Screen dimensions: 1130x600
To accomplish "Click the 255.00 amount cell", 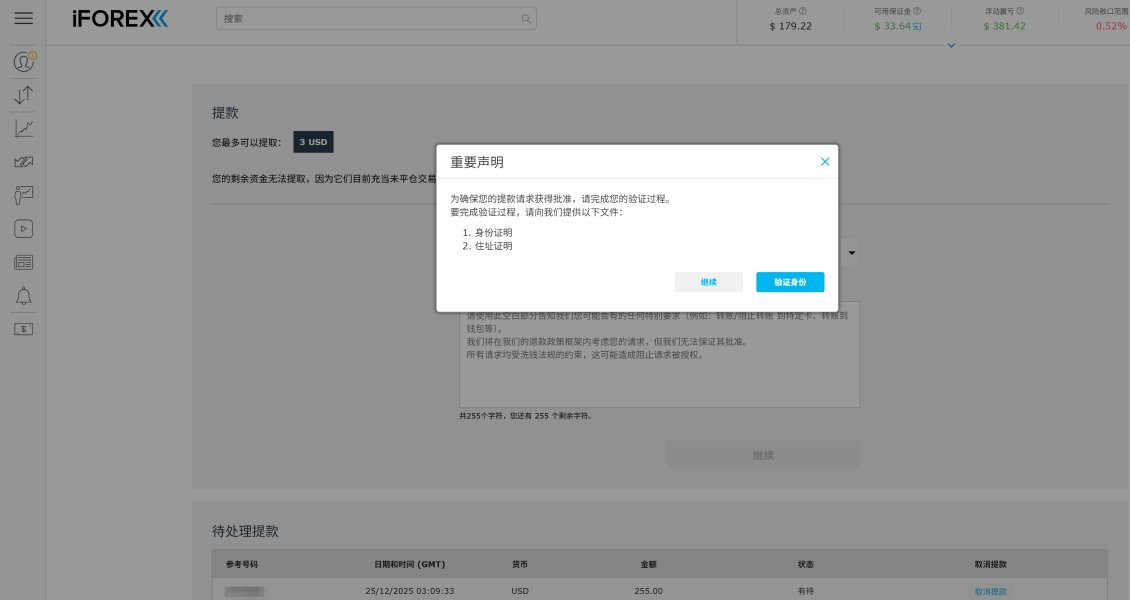I will coord(649,591).
